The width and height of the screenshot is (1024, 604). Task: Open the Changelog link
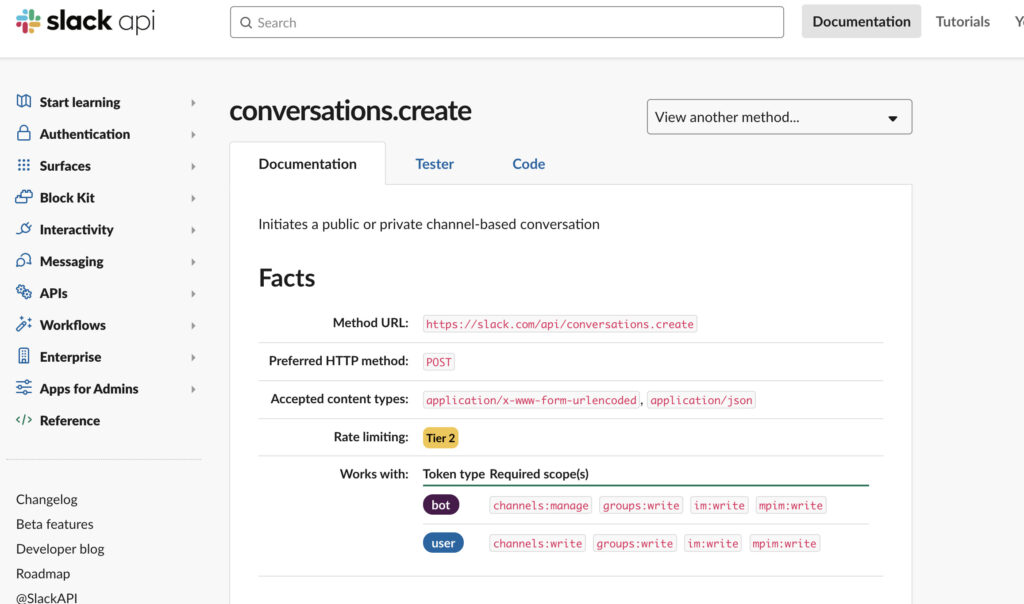(46, 500)
